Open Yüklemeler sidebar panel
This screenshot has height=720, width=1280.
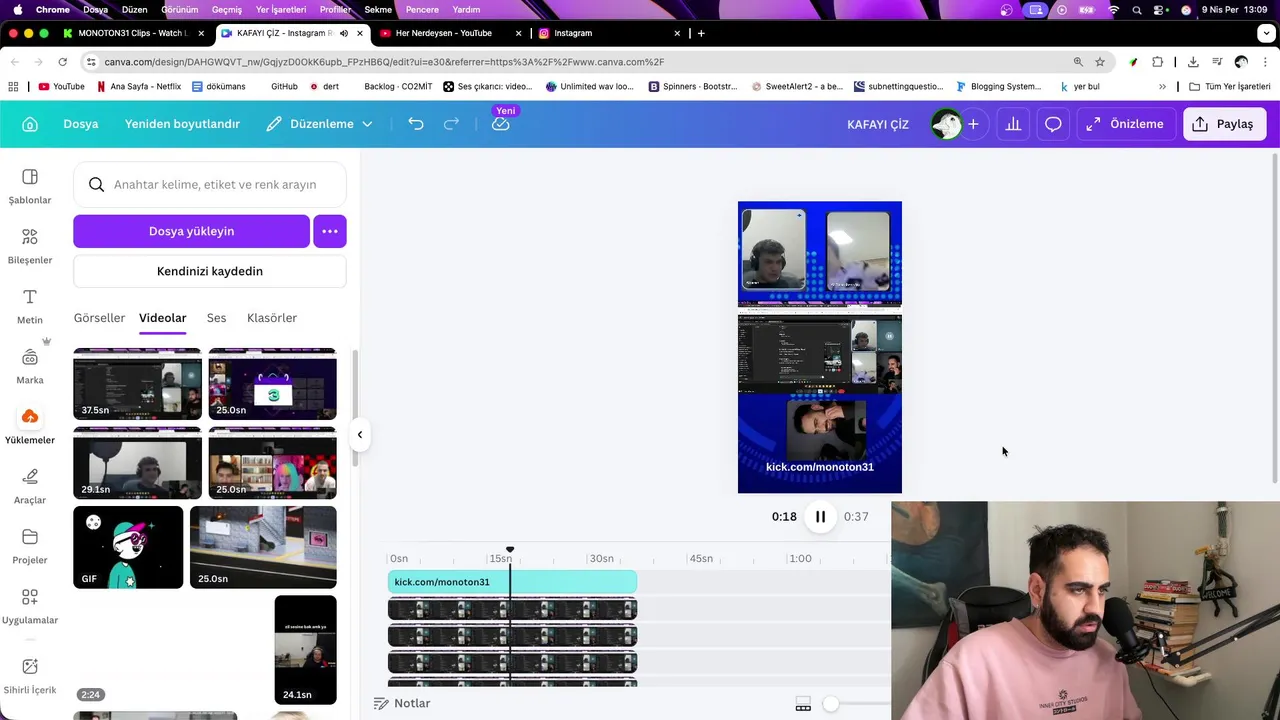[30, 426]
